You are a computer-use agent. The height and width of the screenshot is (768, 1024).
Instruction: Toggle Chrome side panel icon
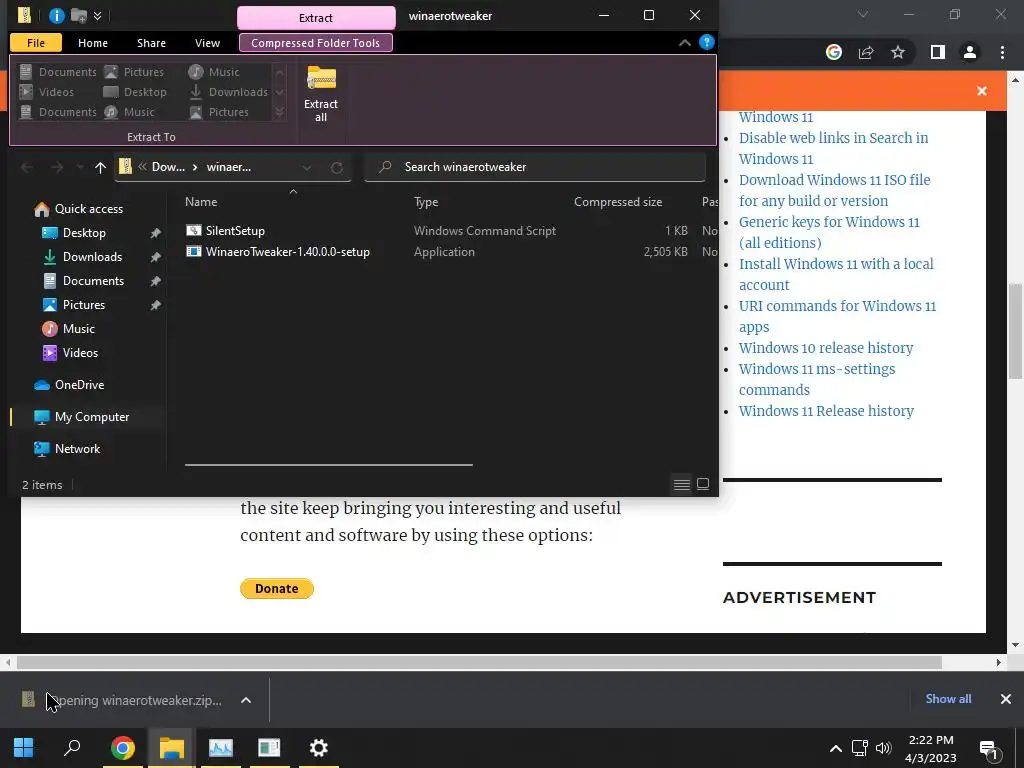coord(938,52)
